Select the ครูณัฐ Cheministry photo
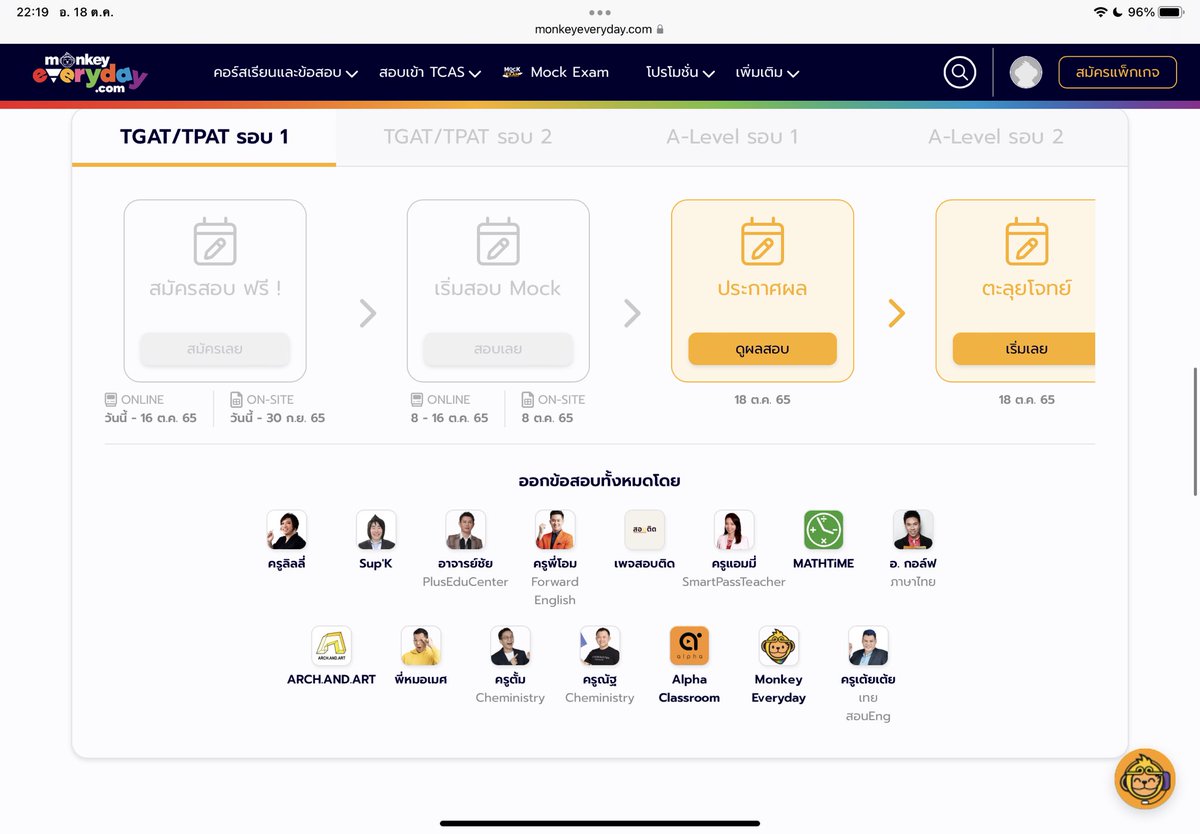This screenshot has width=1200, height=834. tap(600, 646)
